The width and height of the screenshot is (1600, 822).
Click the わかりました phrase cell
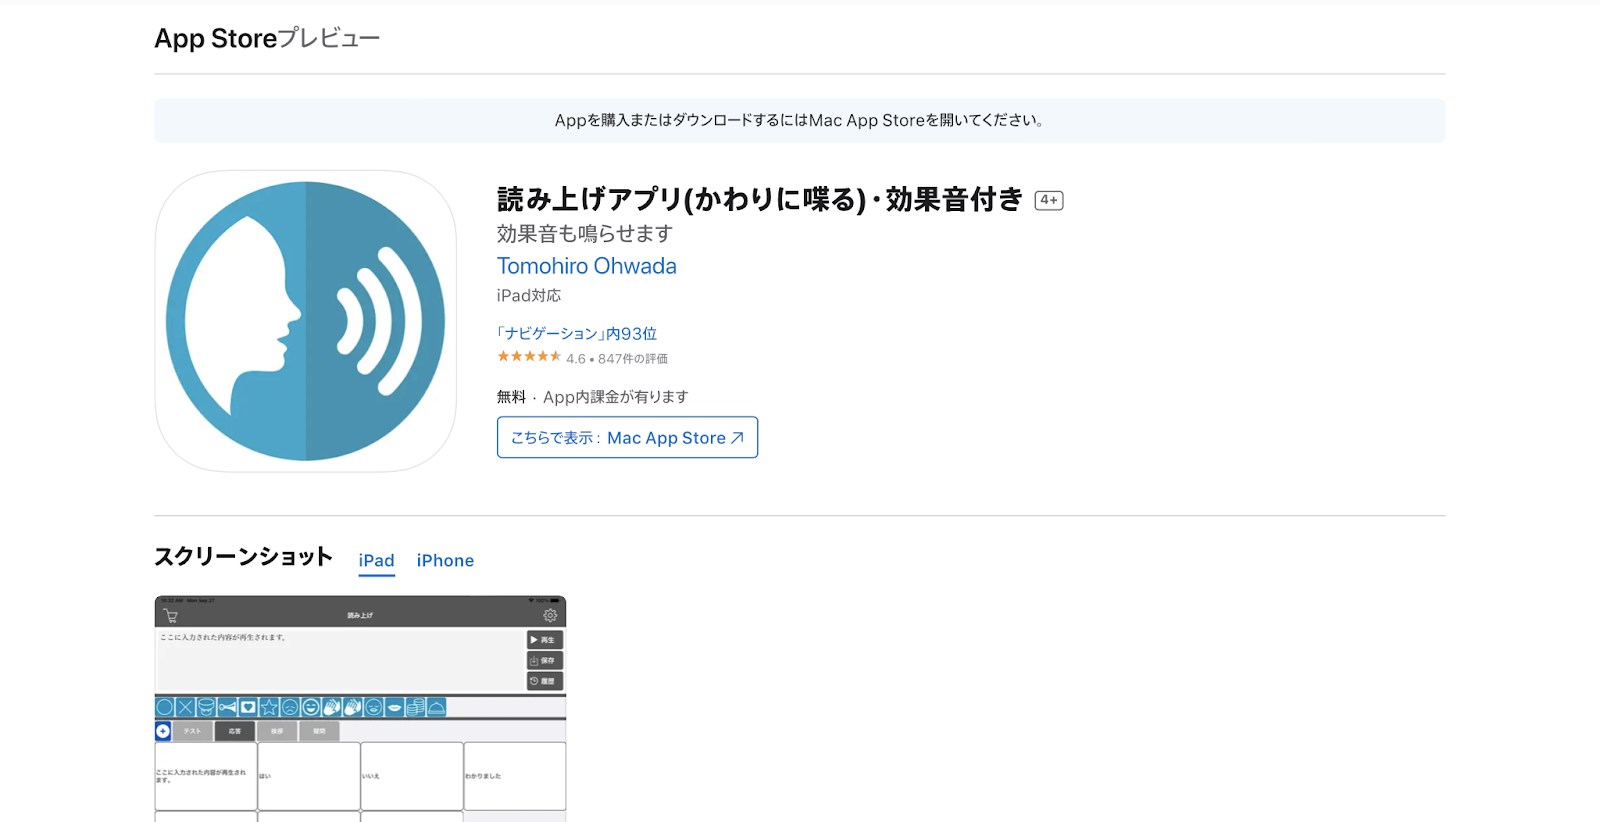tap(515, 776)
